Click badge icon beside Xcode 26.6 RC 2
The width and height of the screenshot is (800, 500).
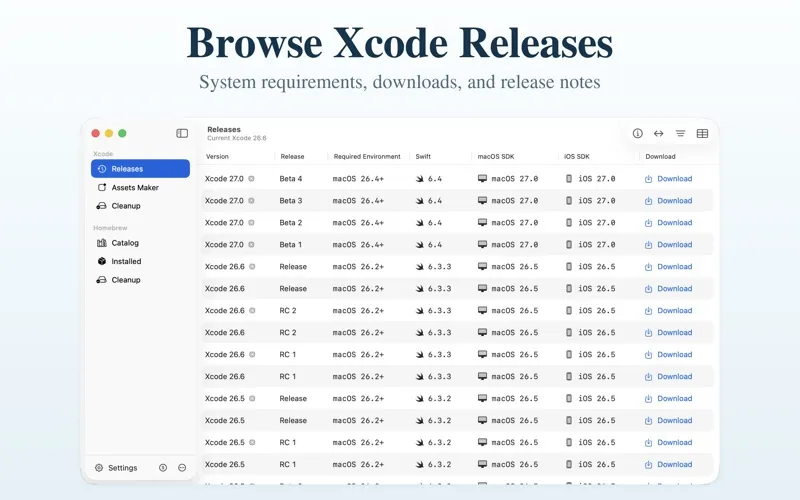tap(252, 311)
